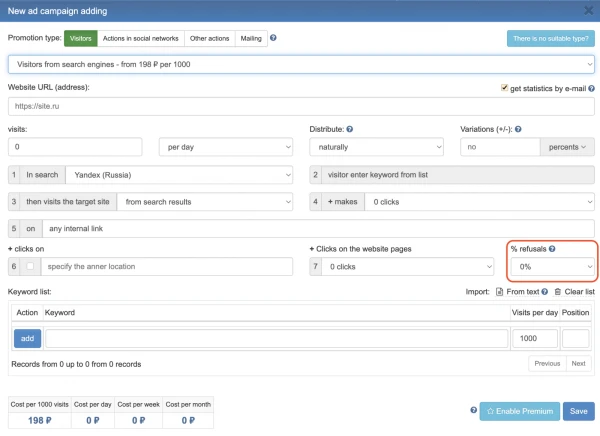Open the Distribute help tooltip icon
600x436 pixels.
tap(349, 129)
